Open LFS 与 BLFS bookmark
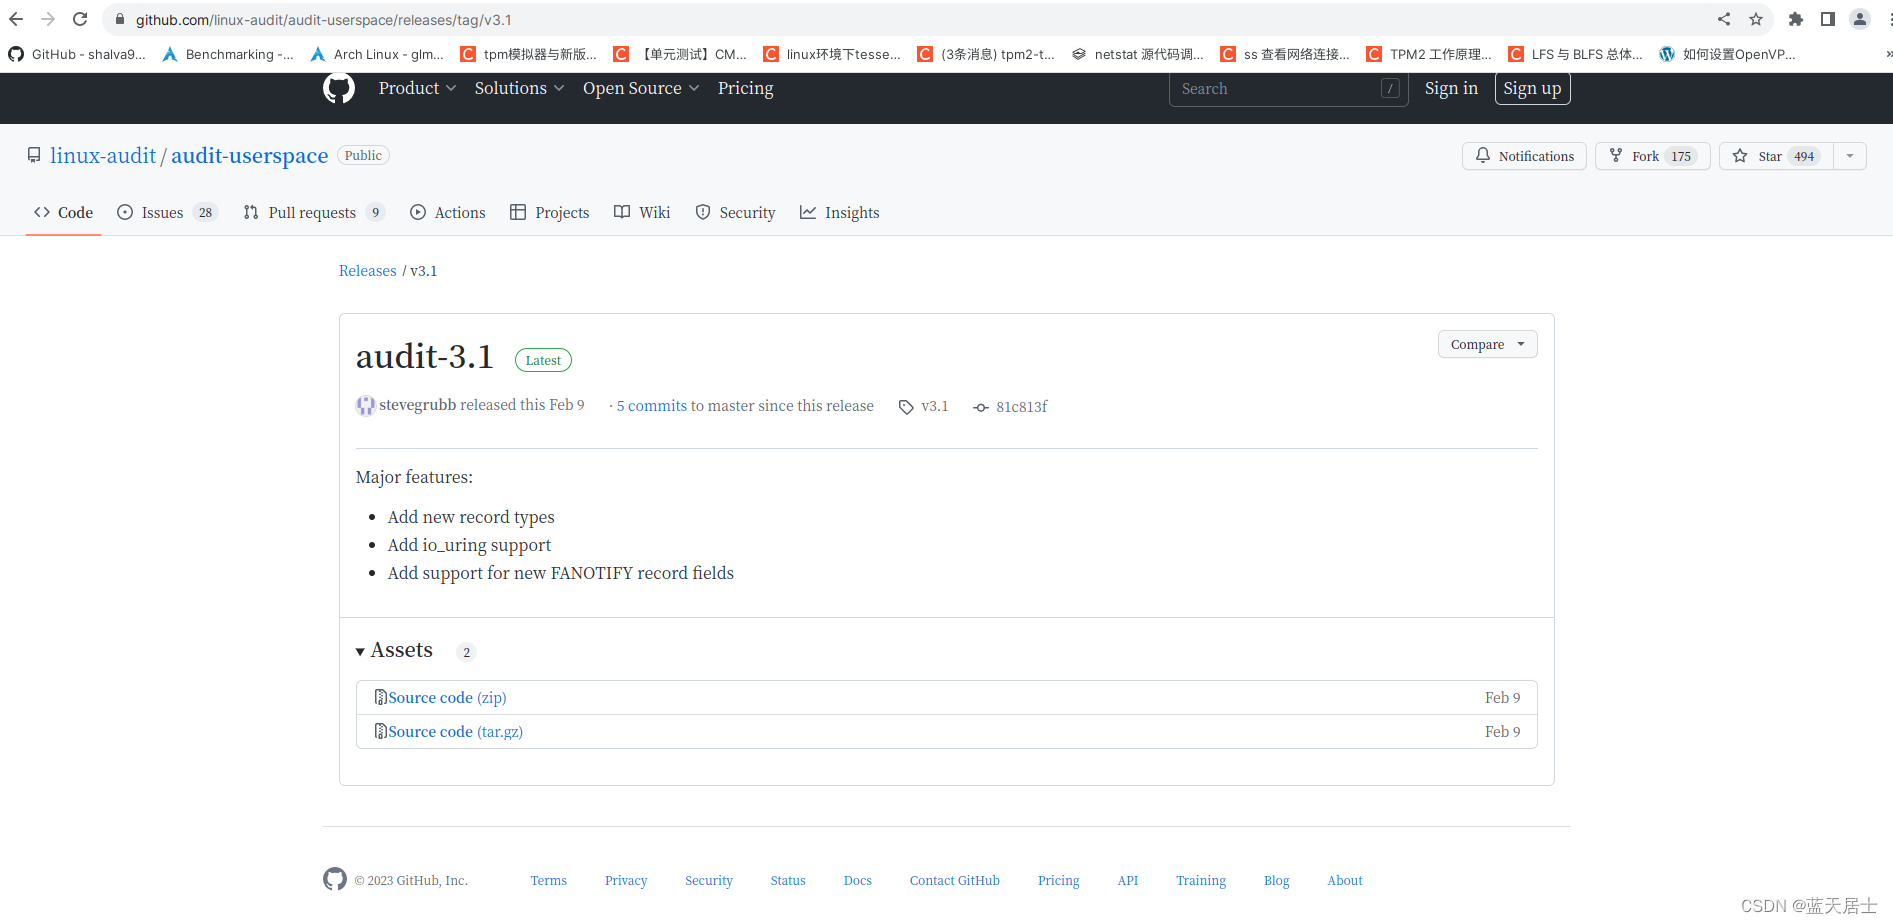The image size is (1893, 924). tap(1576, 54)
